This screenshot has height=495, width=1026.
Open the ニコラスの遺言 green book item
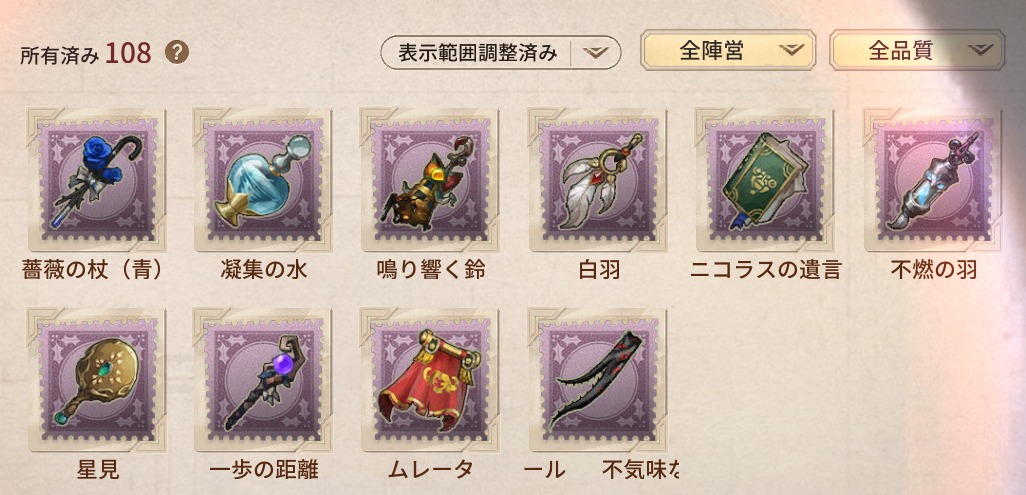click(x=765, y=180)
